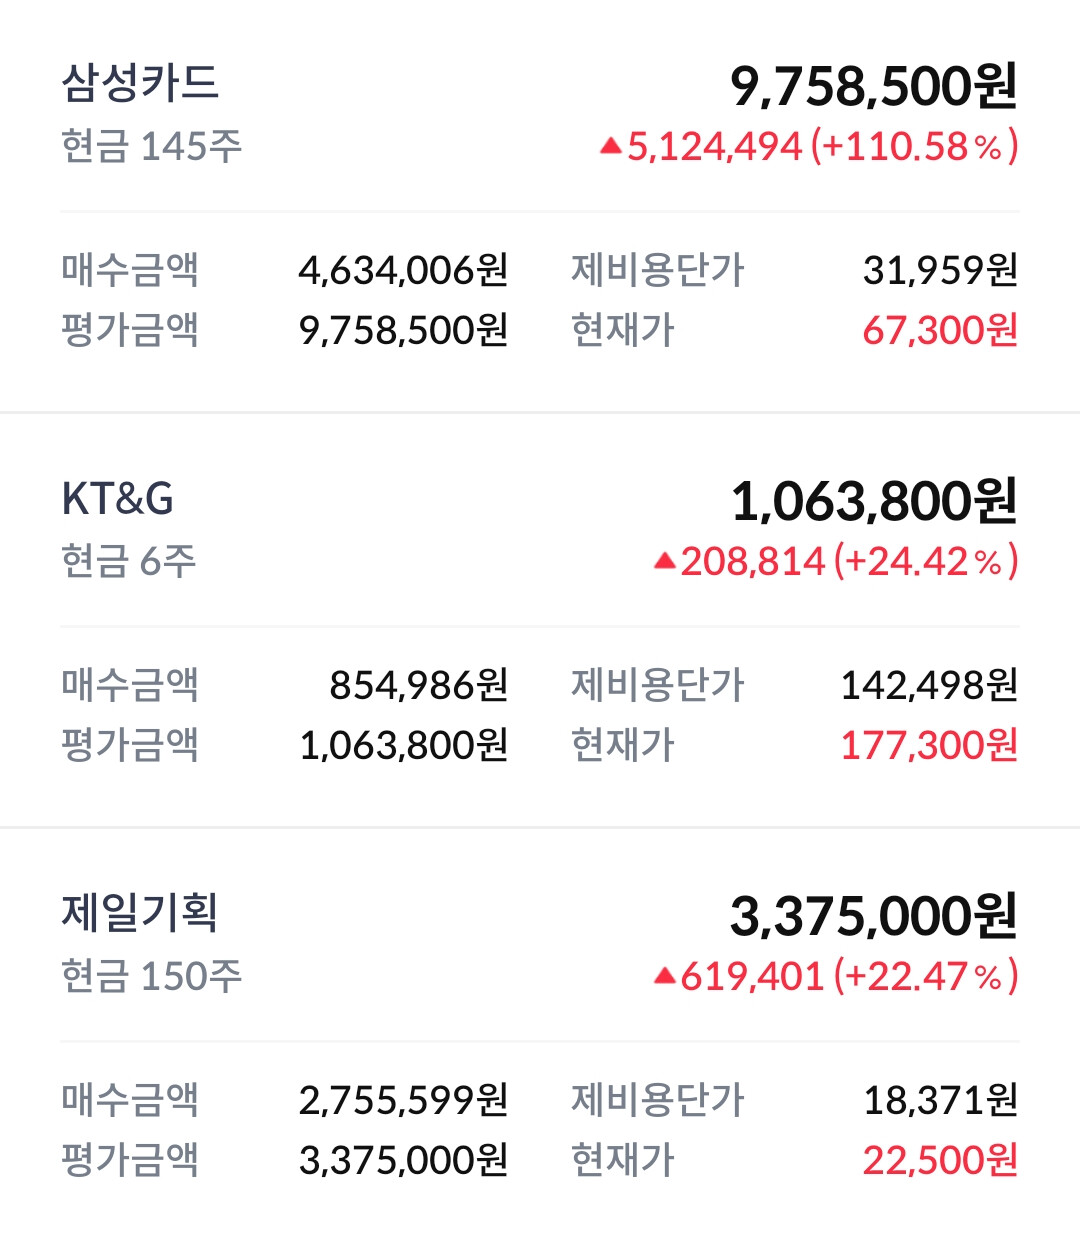Viewport: 1080px width, 1234px height.
Task: Tap the 현금 6주 holding quantity
Action: tap(129, 561)
